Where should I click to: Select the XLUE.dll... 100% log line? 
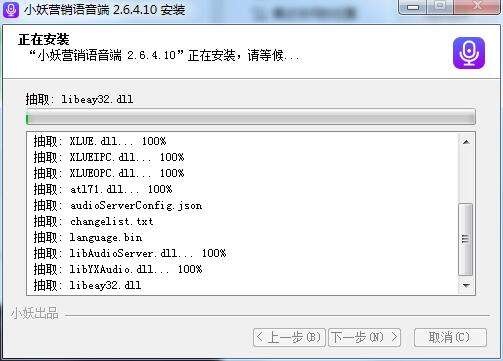(100, 141)
